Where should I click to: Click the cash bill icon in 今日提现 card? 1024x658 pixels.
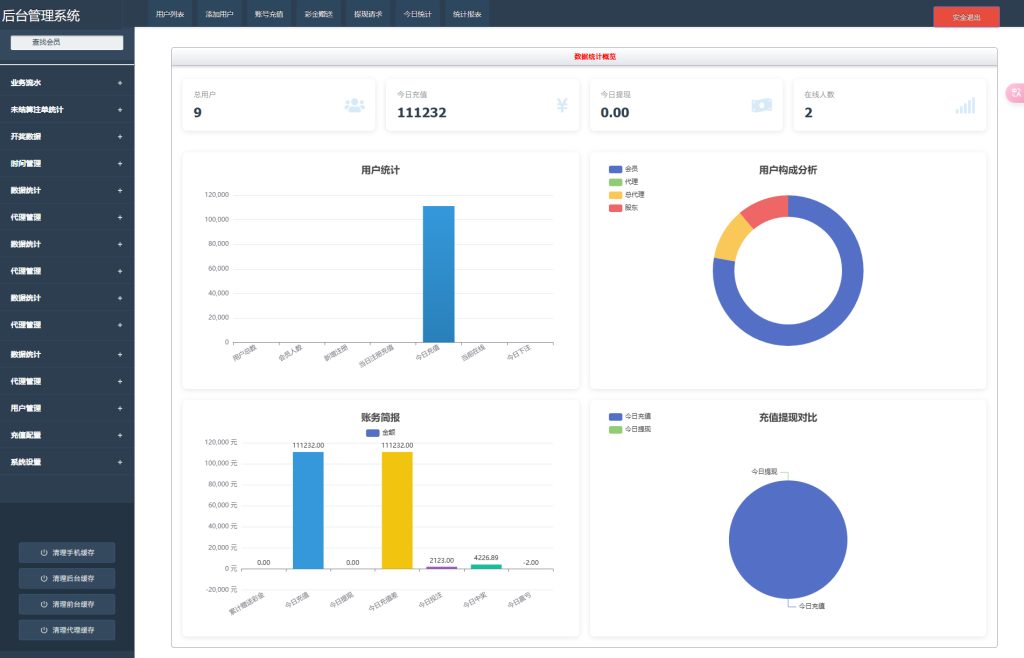click(762, 105)
